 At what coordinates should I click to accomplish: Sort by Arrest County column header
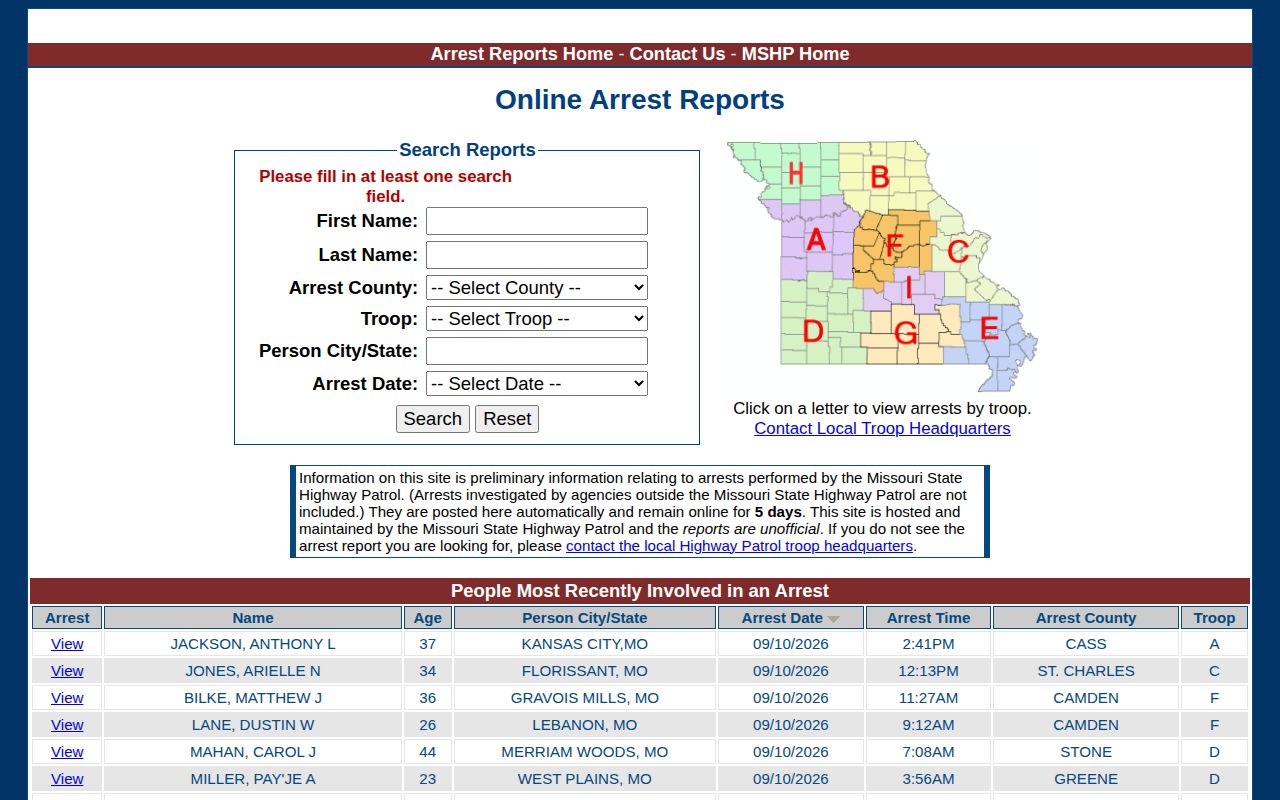click(x=1086, y=618)
